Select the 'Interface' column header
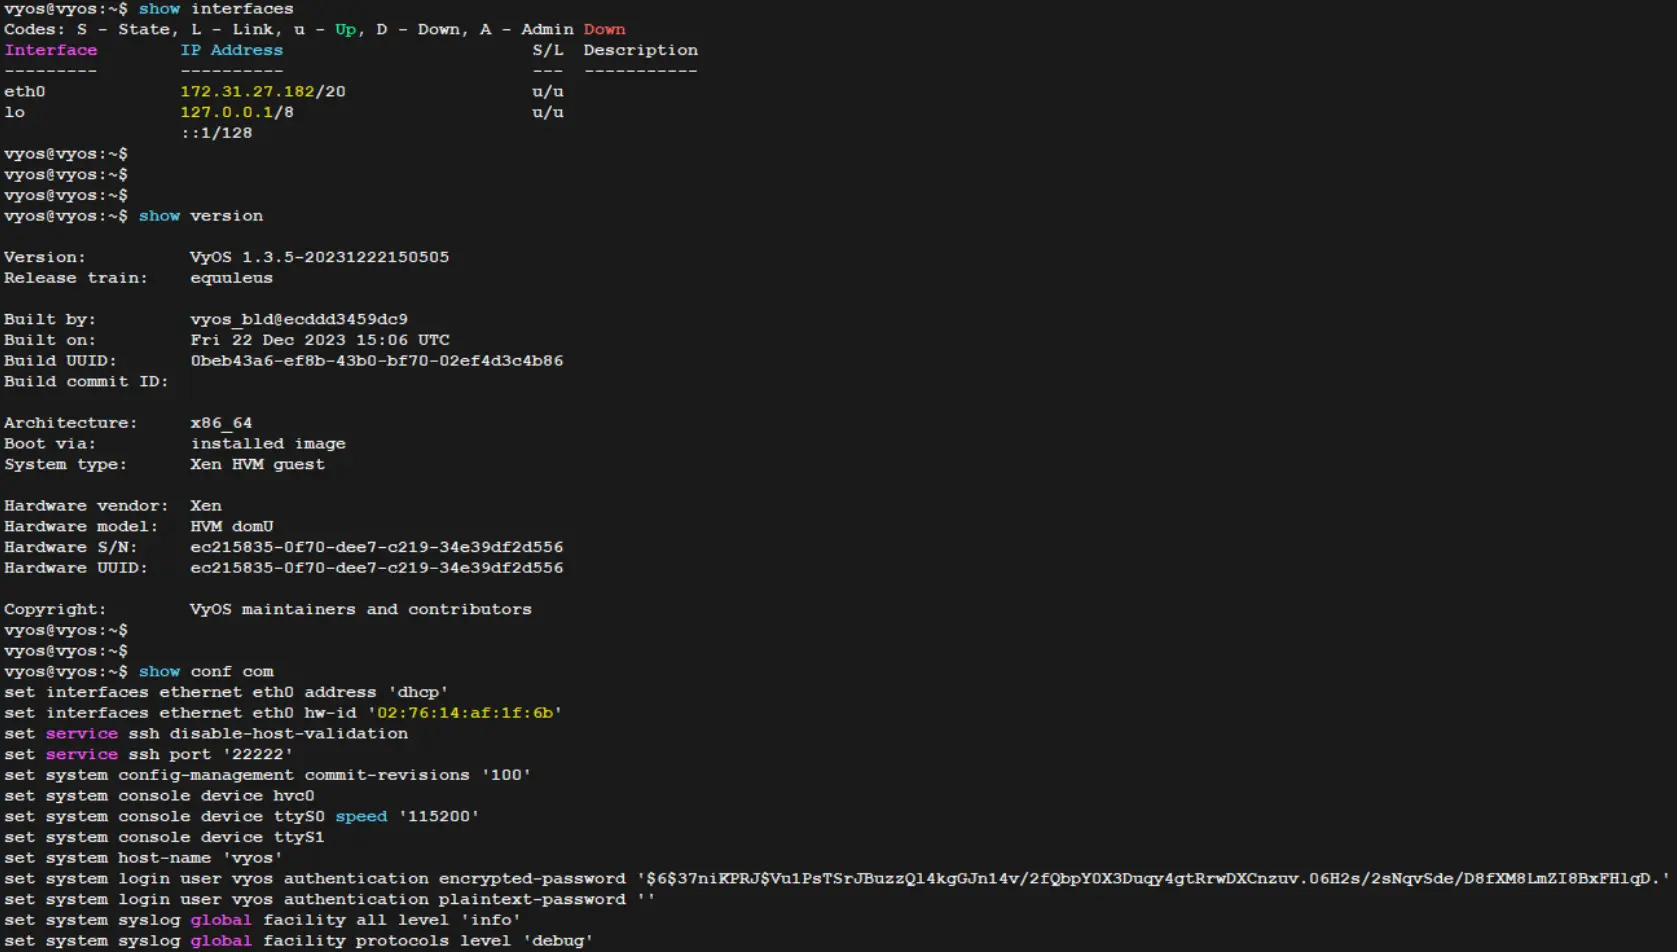The height and width of the screenshot is (952, 1677). click(51, 50)
